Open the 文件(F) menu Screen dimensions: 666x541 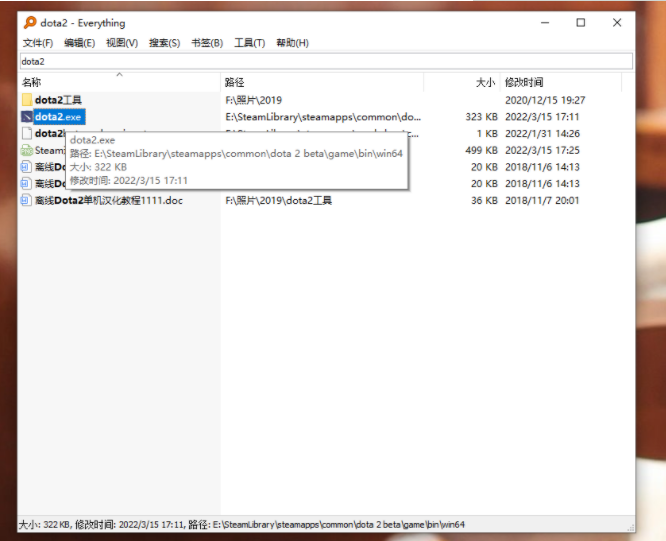point(37,43)
